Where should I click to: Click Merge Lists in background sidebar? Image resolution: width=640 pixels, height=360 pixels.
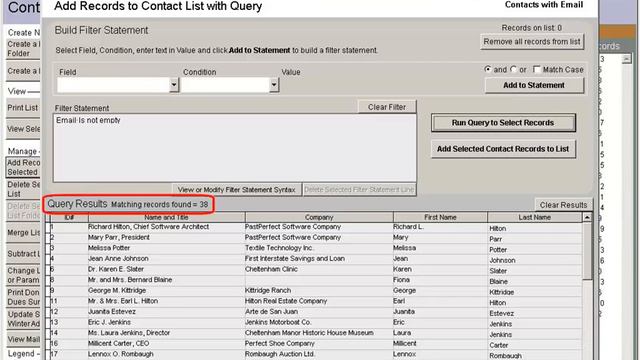click(23, 233)
